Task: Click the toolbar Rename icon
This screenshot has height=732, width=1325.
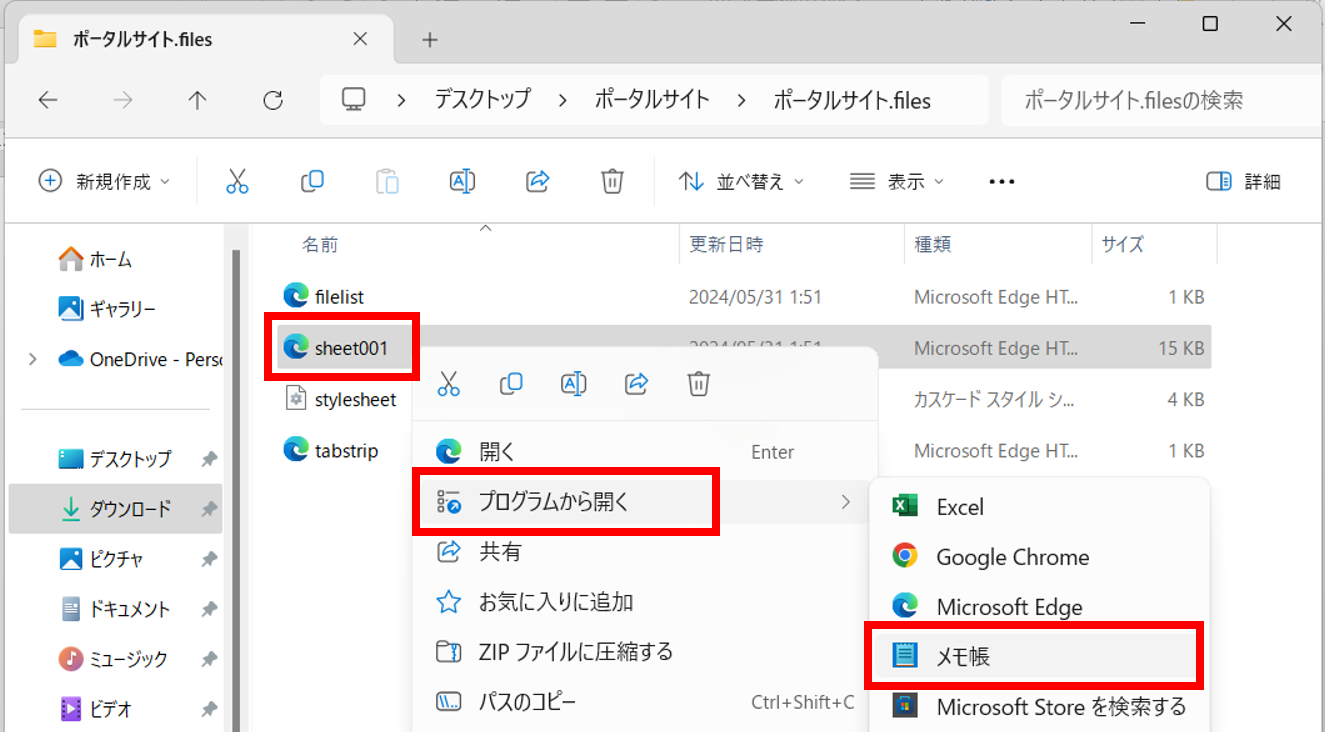Action: click(x=462, y=181)
